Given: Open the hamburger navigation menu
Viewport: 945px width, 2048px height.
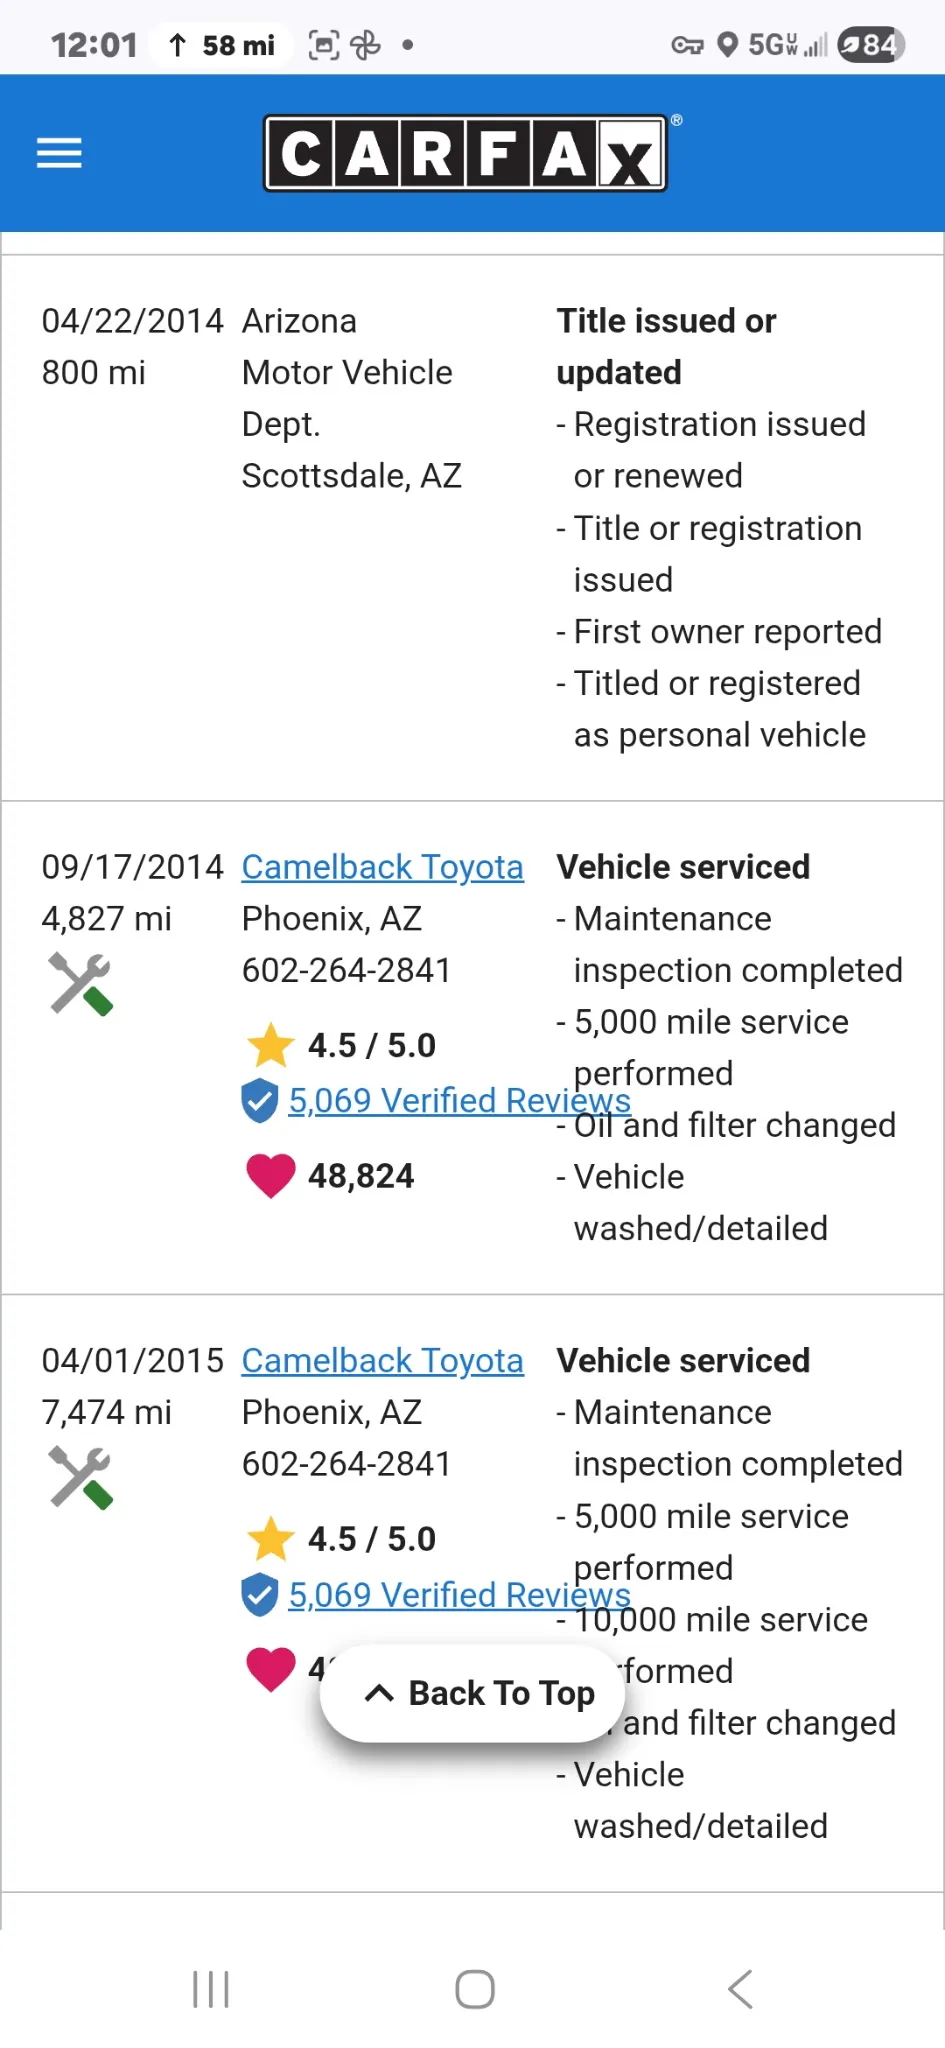Looking at the screenshot, I should [x=59, y=153].
